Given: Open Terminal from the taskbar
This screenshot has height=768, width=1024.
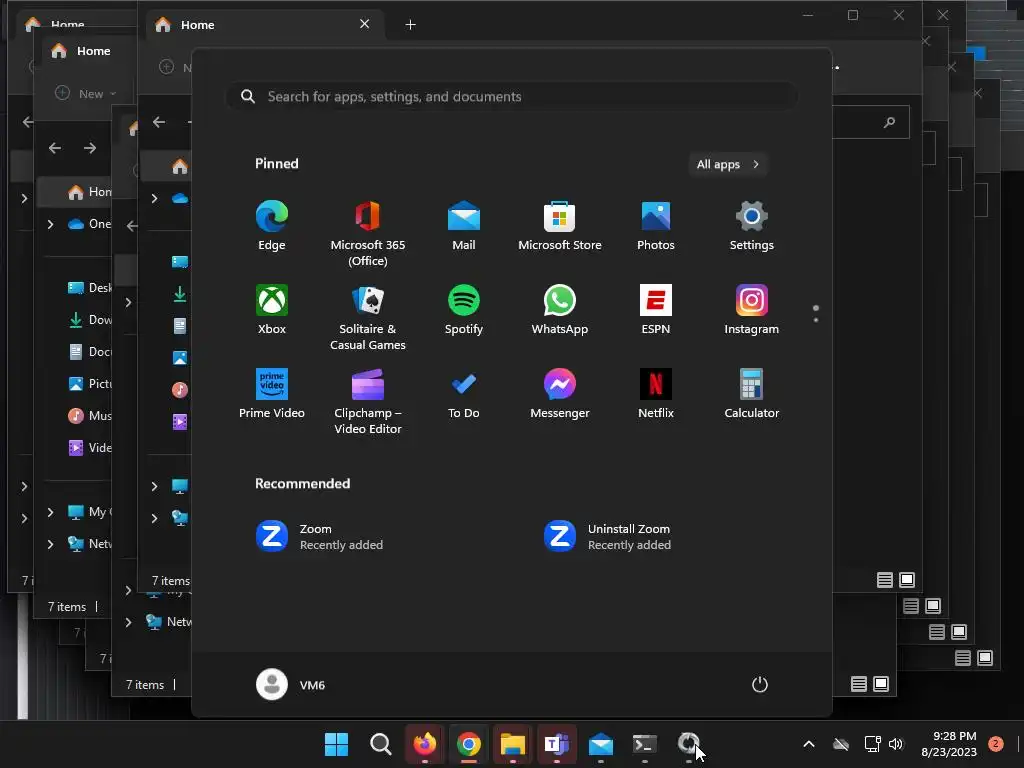Looking at the screenshot, I should coord(645,744).
